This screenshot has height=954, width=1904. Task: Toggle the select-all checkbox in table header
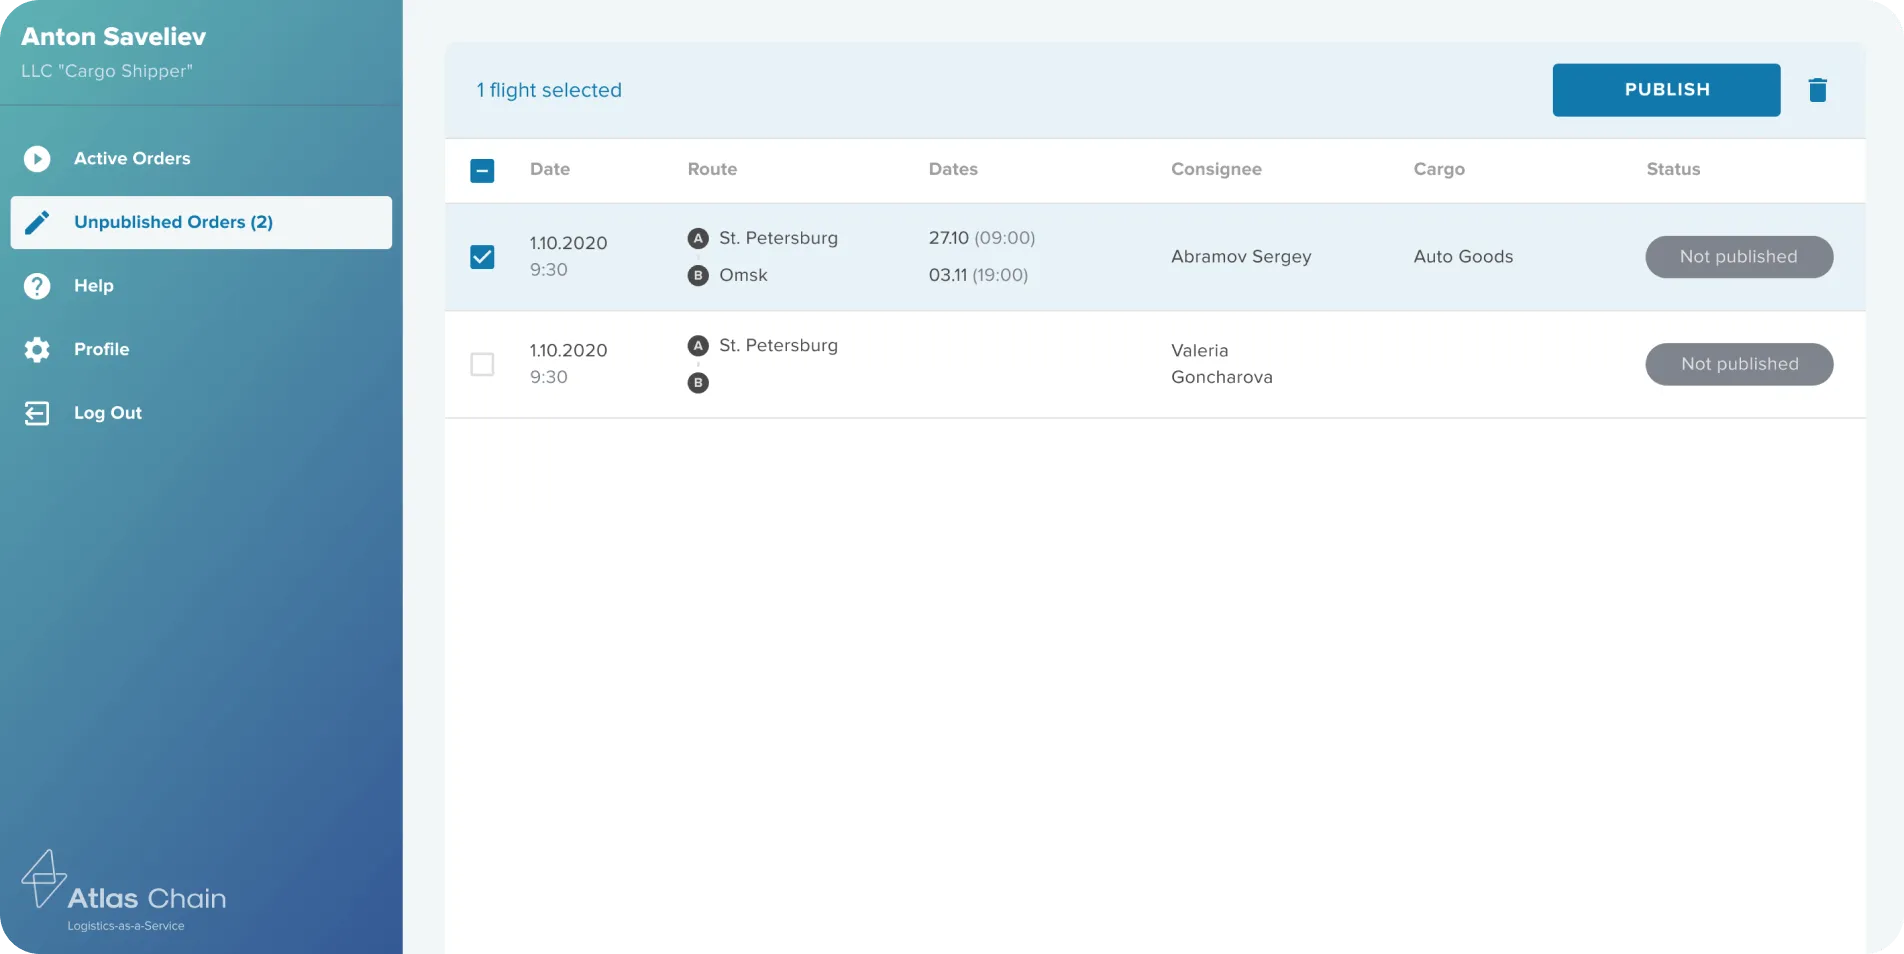click(482, 170)
